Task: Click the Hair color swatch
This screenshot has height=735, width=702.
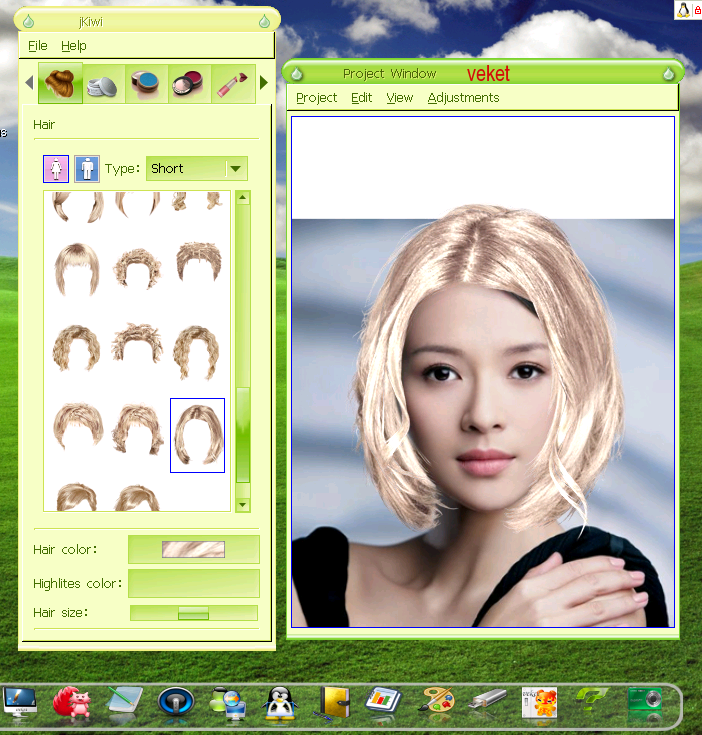Action: 194,549
